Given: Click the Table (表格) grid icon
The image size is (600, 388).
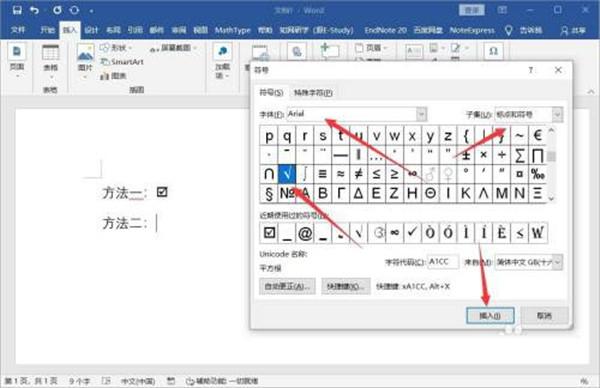Looking at the screenshot, I should pos(50,52).
